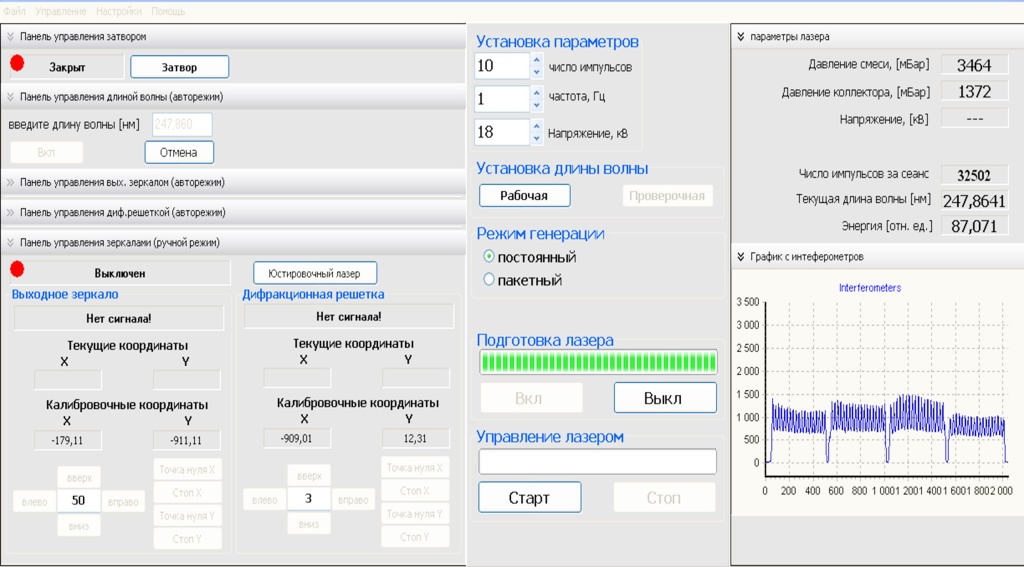Select the постоянный generation mode
Image resolution: width=1024 pixels, height=567 pixels.
click(x=489, y=257)
